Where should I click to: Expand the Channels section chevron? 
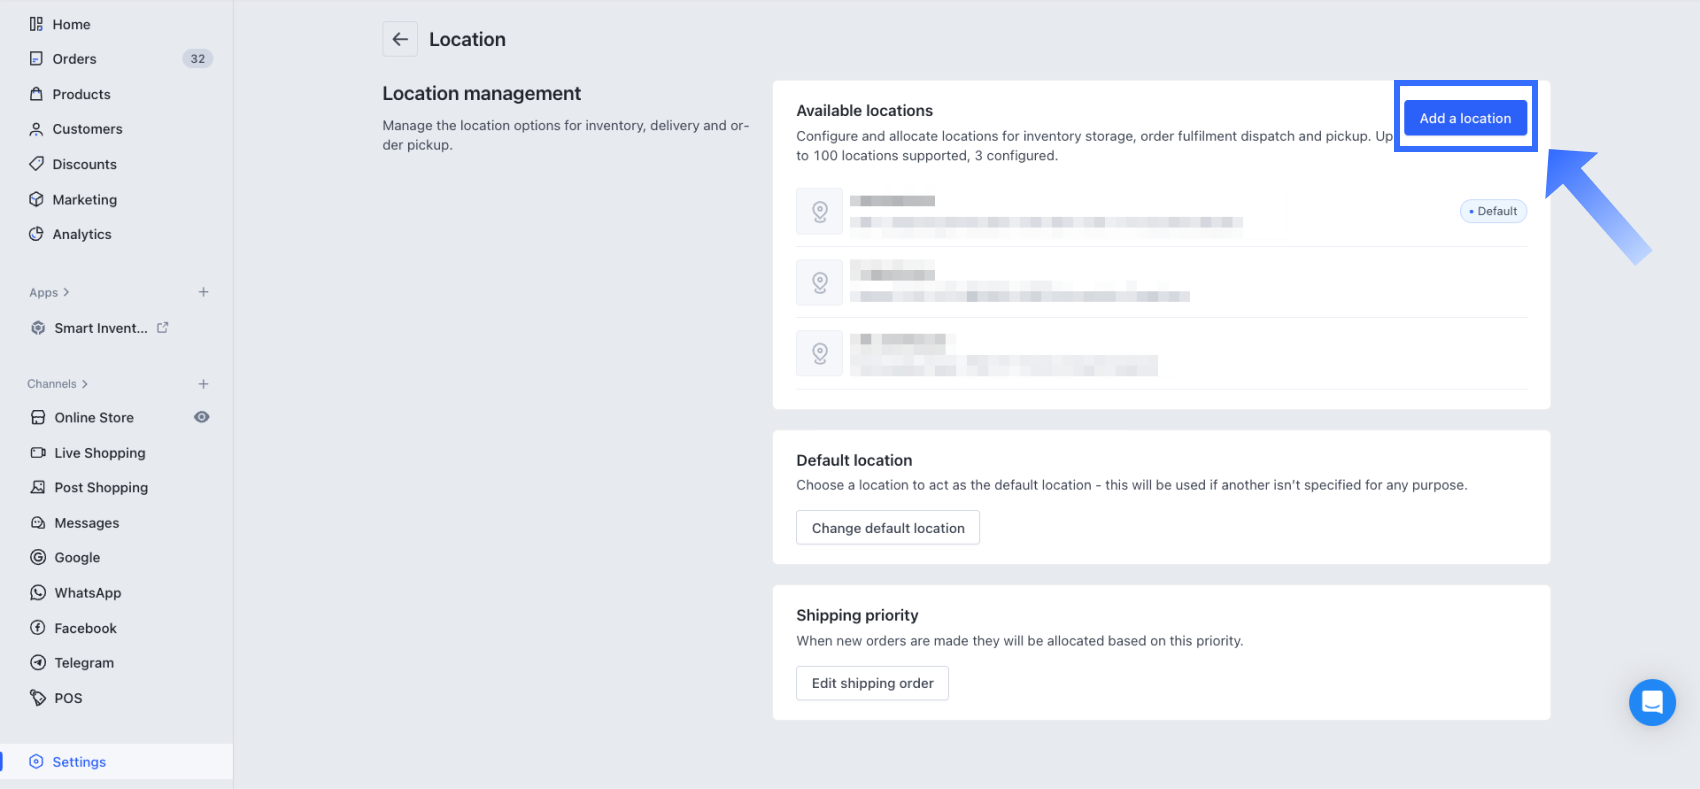[85, 384]
